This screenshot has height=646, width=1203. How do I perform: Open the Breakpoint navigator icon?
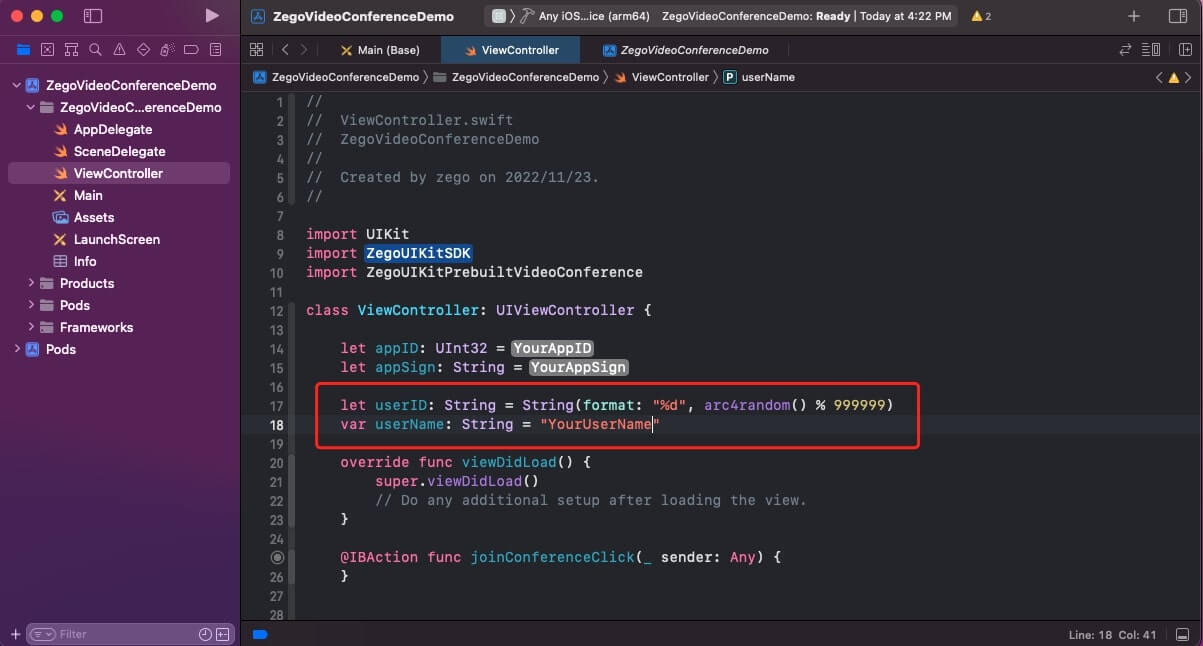[x=191, y=49]
